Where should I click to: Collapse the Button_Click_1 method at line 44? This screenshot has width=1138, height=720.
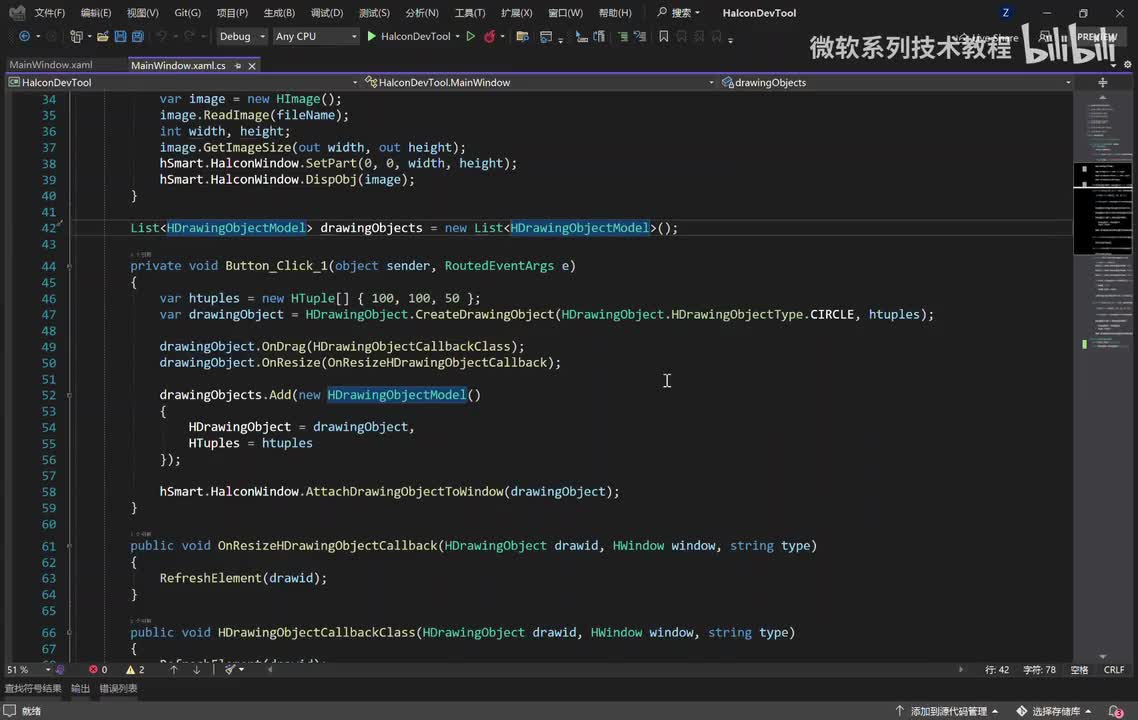[69, 266]
